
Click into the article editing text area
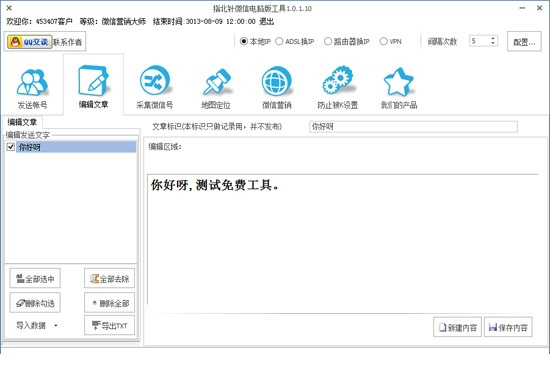342,239
